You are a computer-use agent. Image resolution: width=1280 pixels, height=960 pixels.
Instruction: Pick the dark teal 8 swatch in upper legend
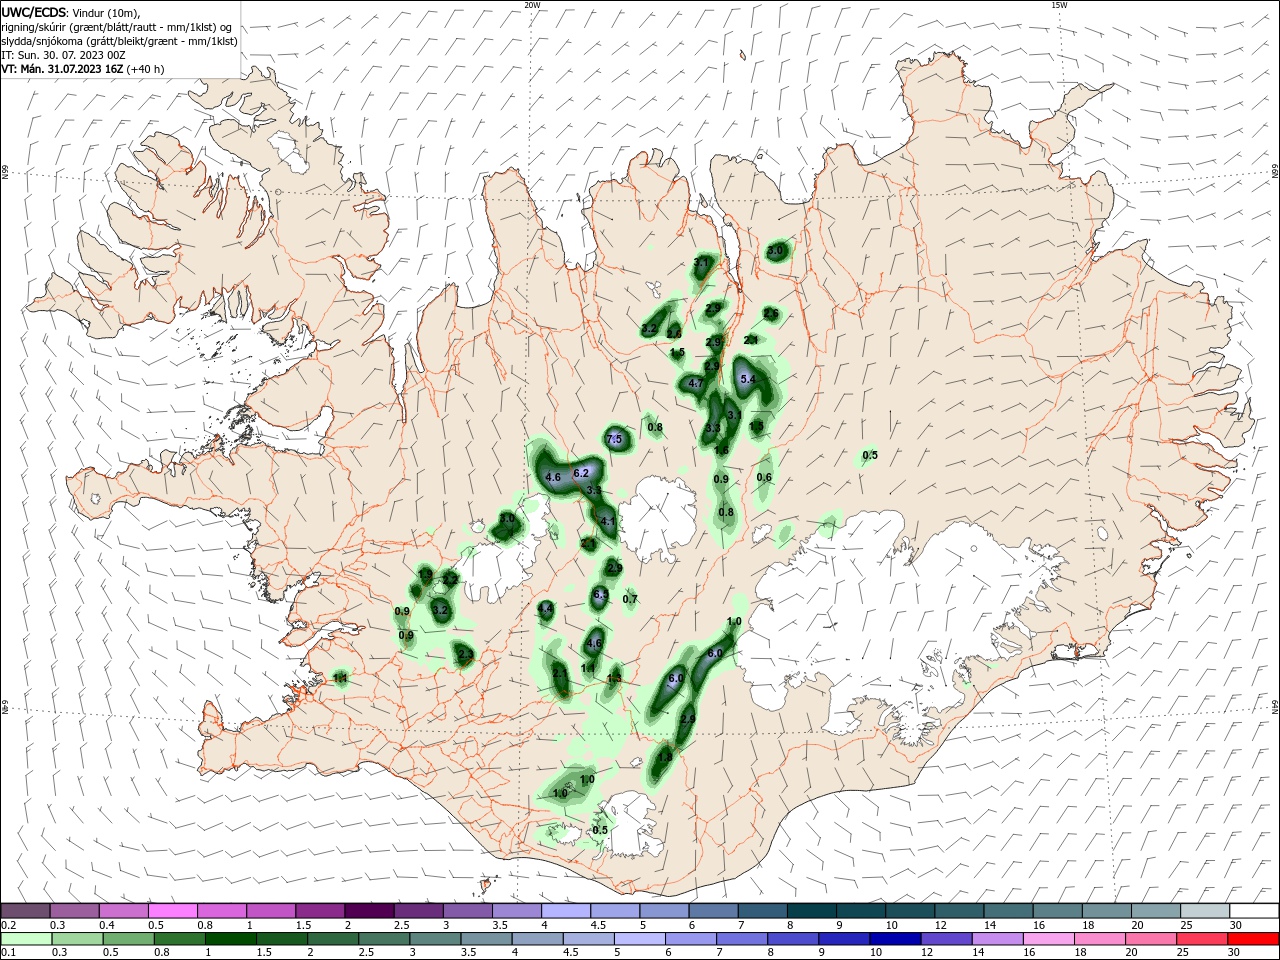811,910
